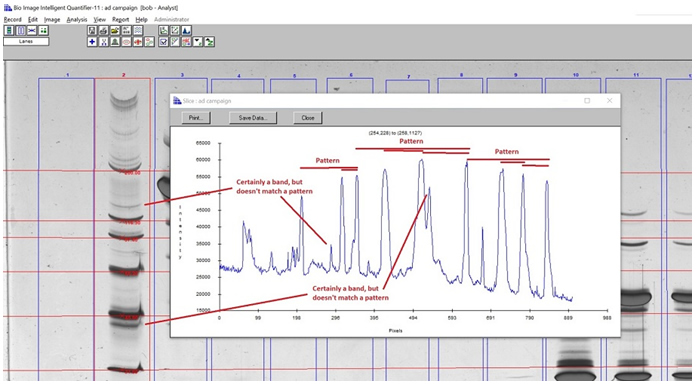
Task: Click the Pixels axis label
Action: click(x=395, y=331)
